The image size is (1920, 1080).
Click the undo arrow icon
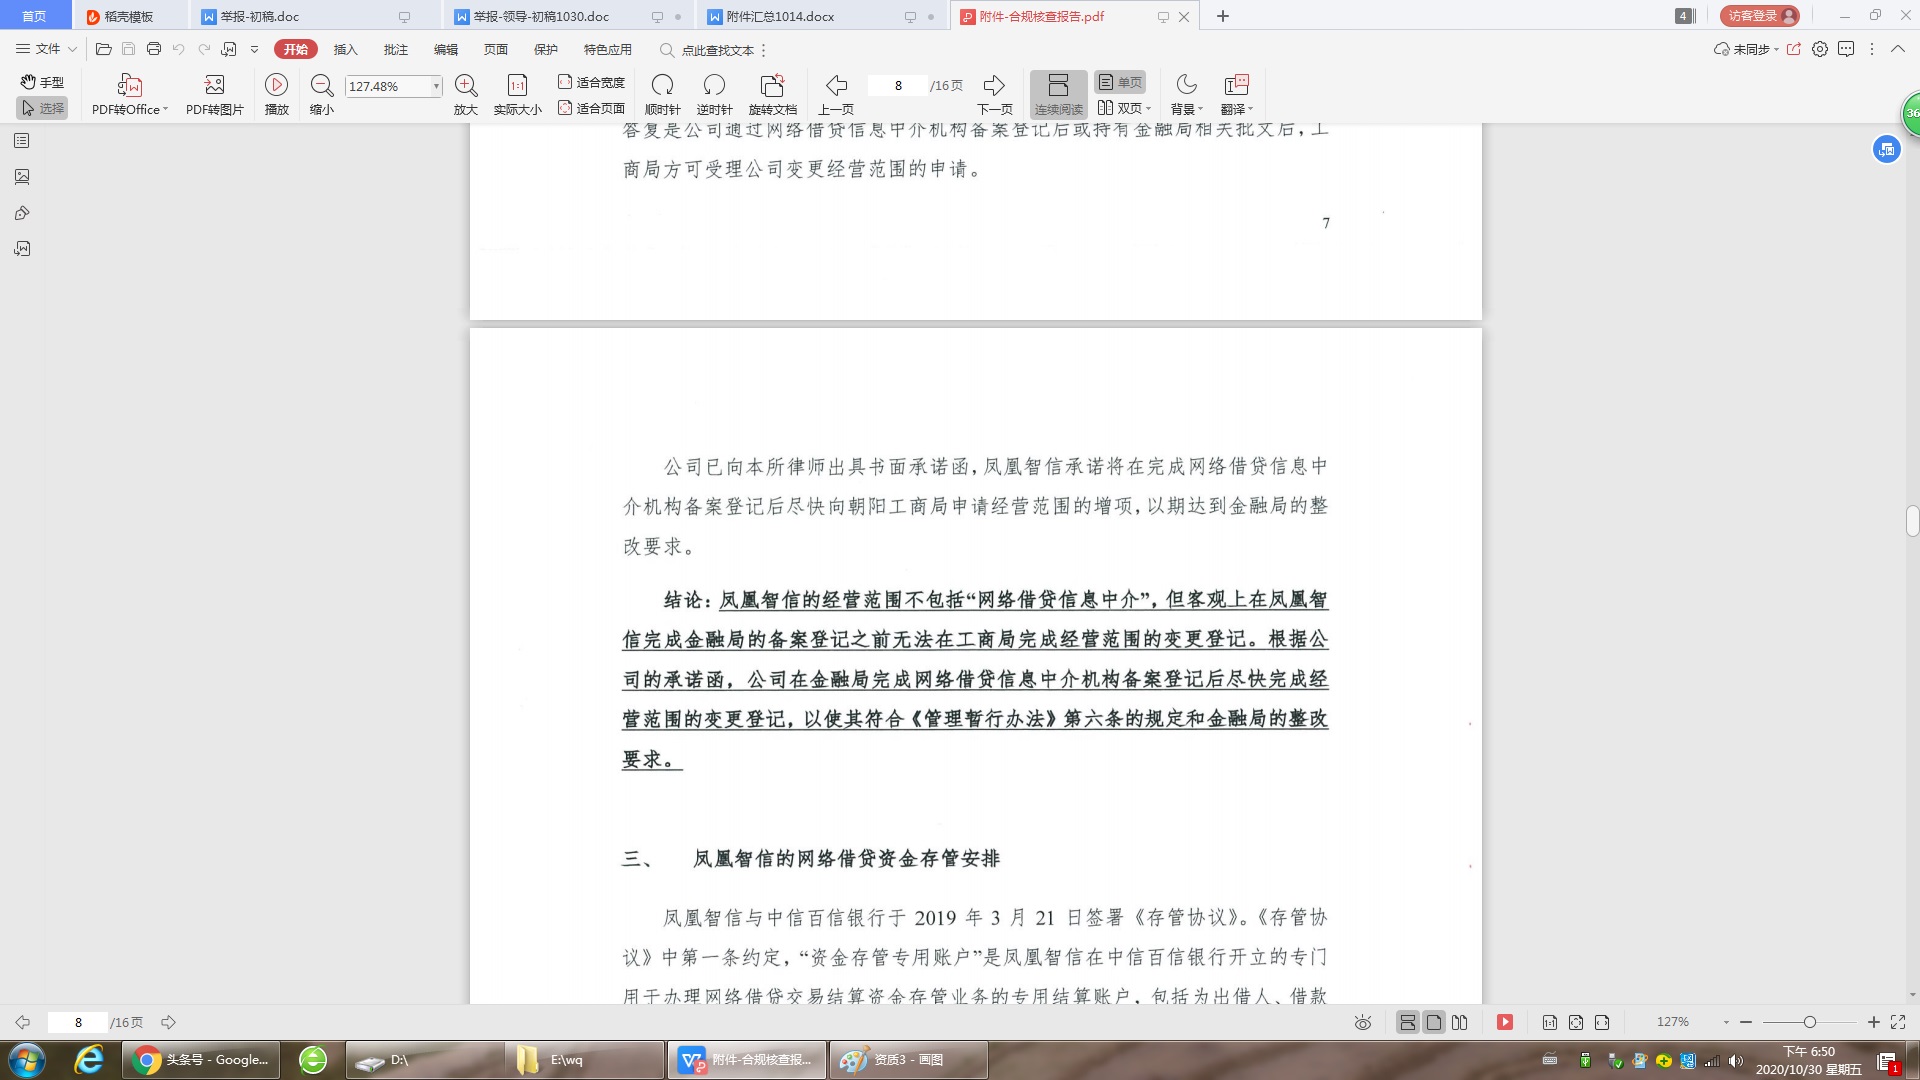[178, 49]
